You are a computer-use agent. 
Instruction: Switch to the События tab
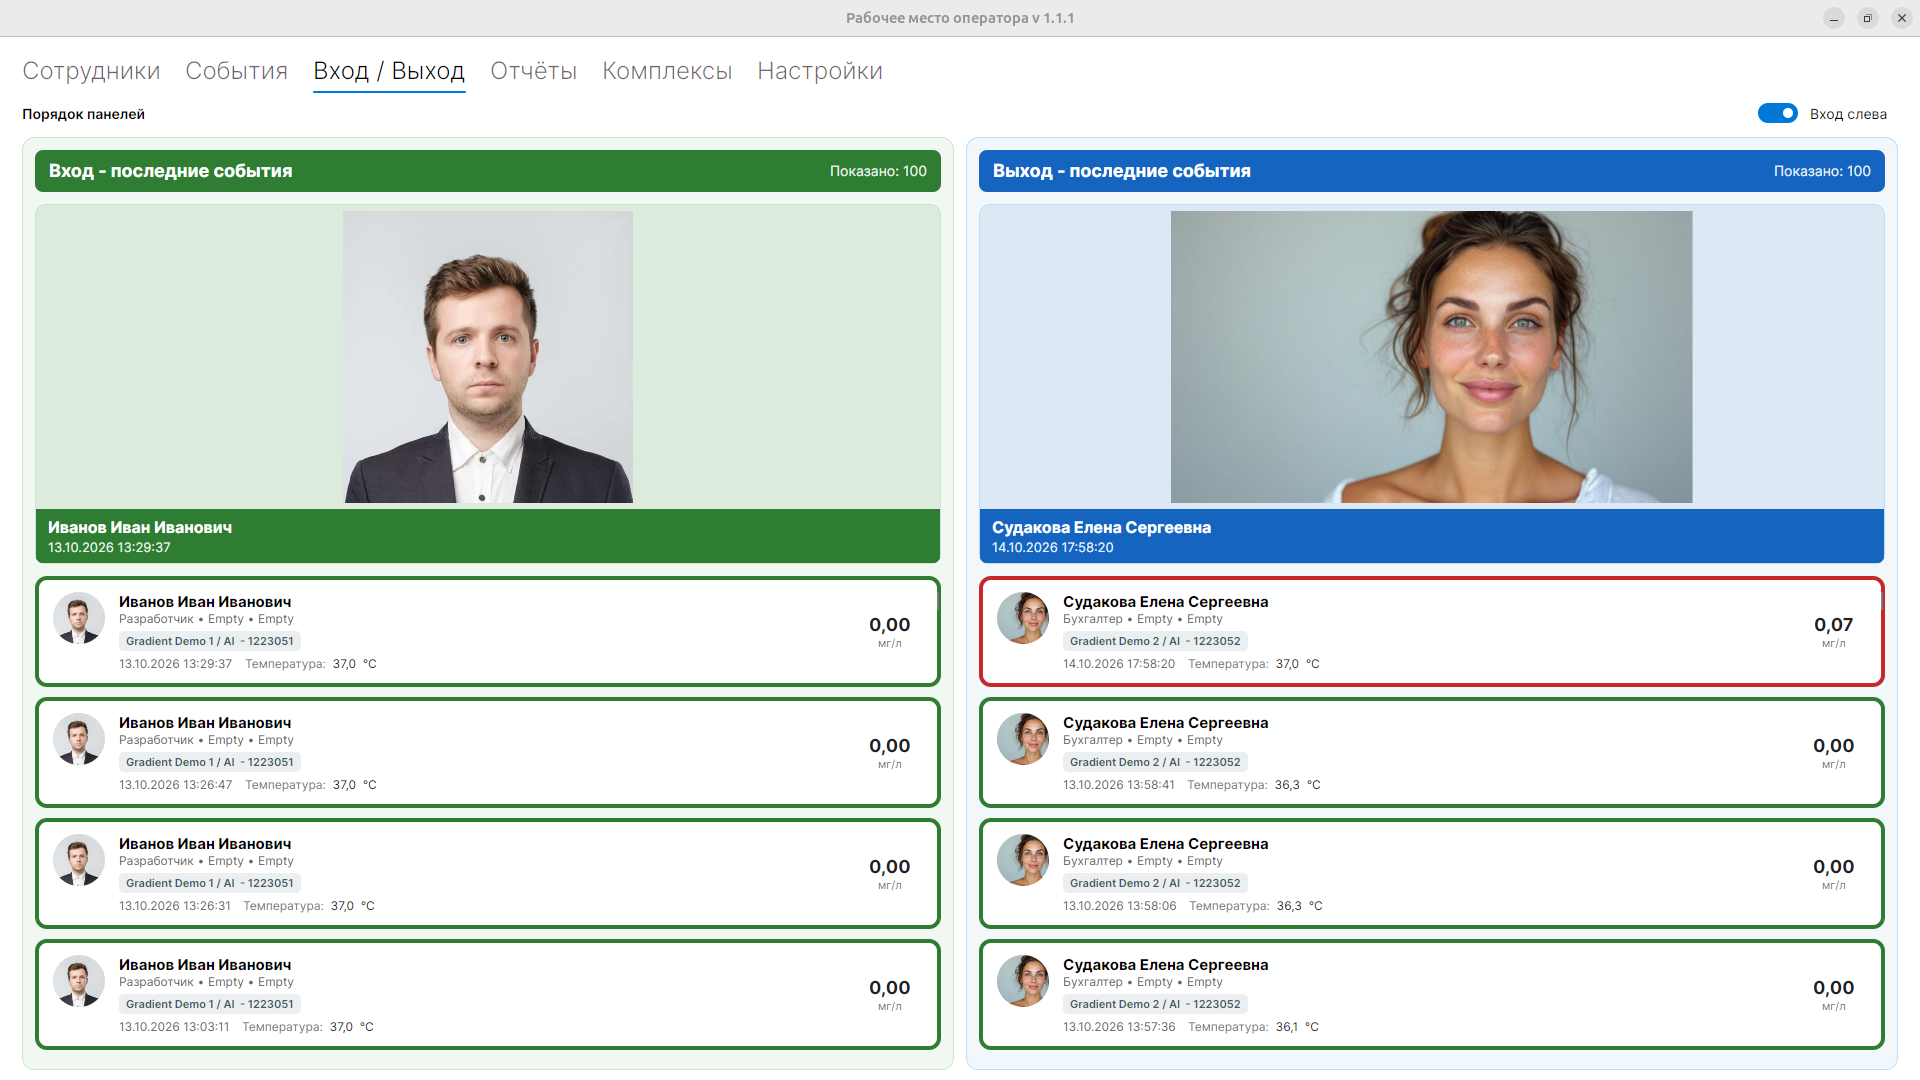pos(237,71)
